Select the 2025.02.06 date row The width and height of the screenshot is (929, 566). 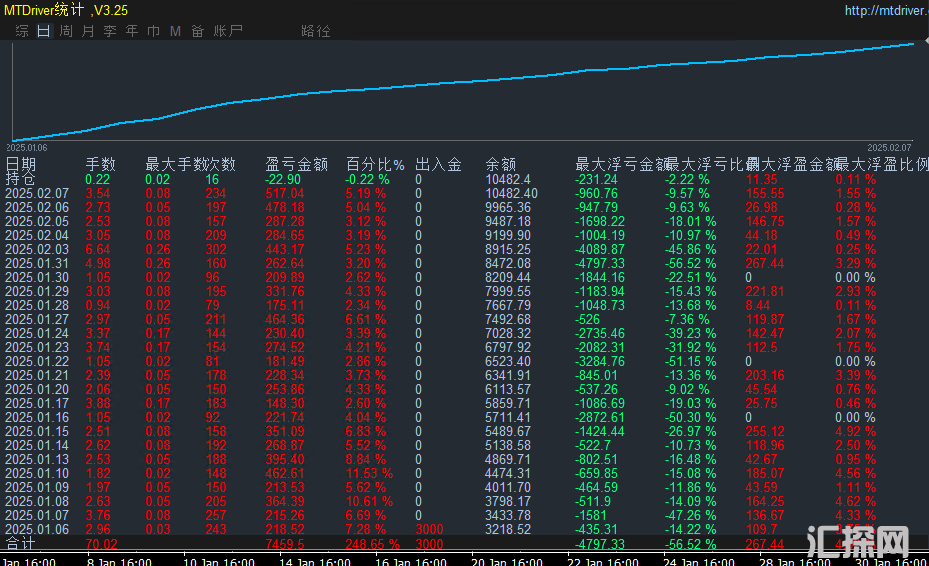pyautogui.click(x=464, y=207)
